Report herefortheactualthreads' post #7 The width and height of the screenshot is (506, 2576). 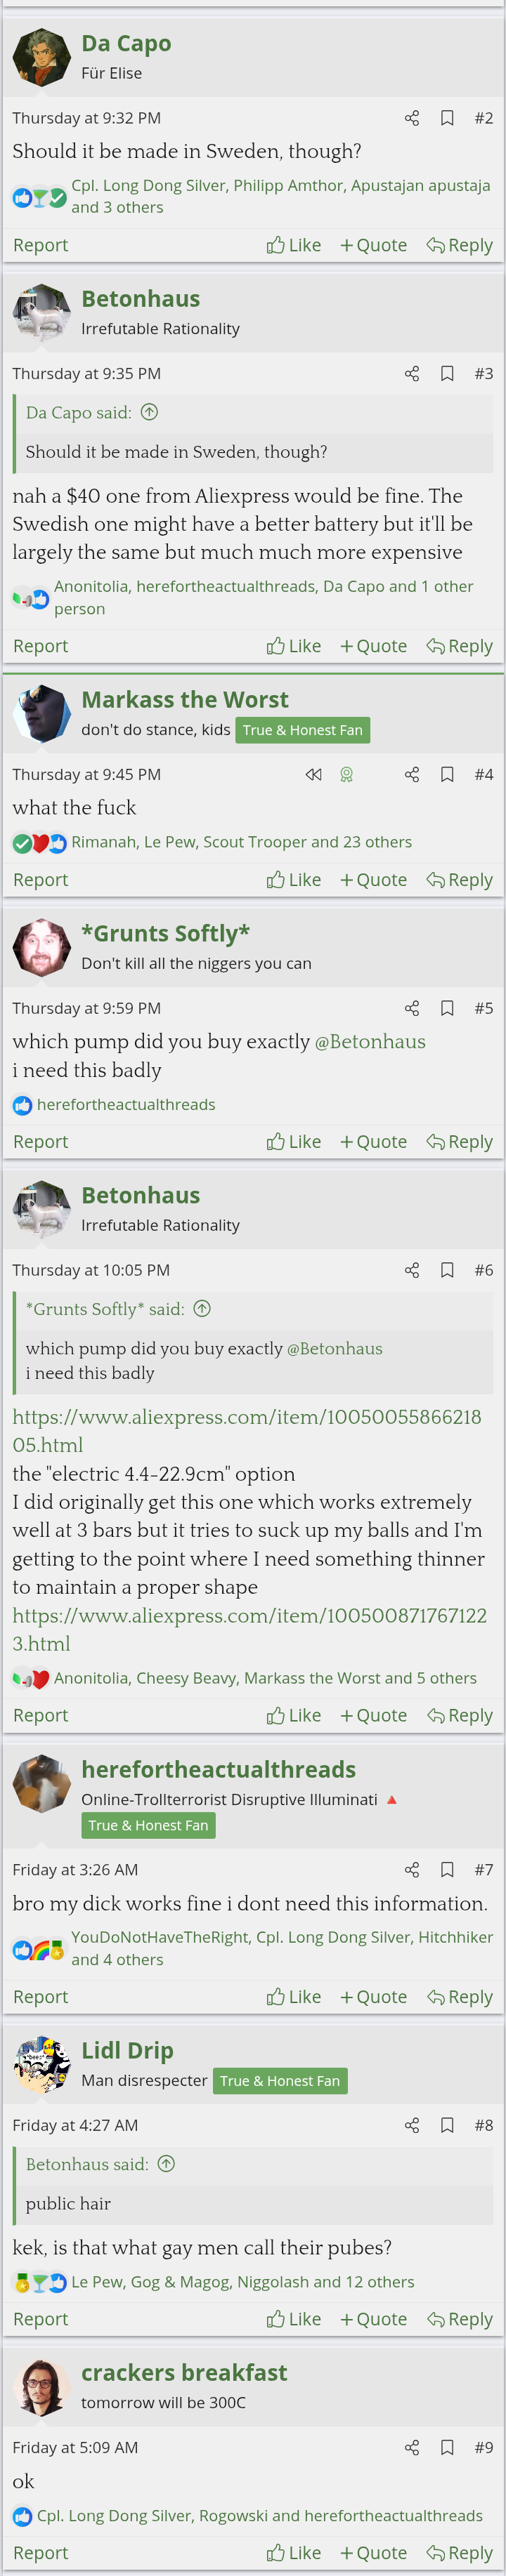41,1996
